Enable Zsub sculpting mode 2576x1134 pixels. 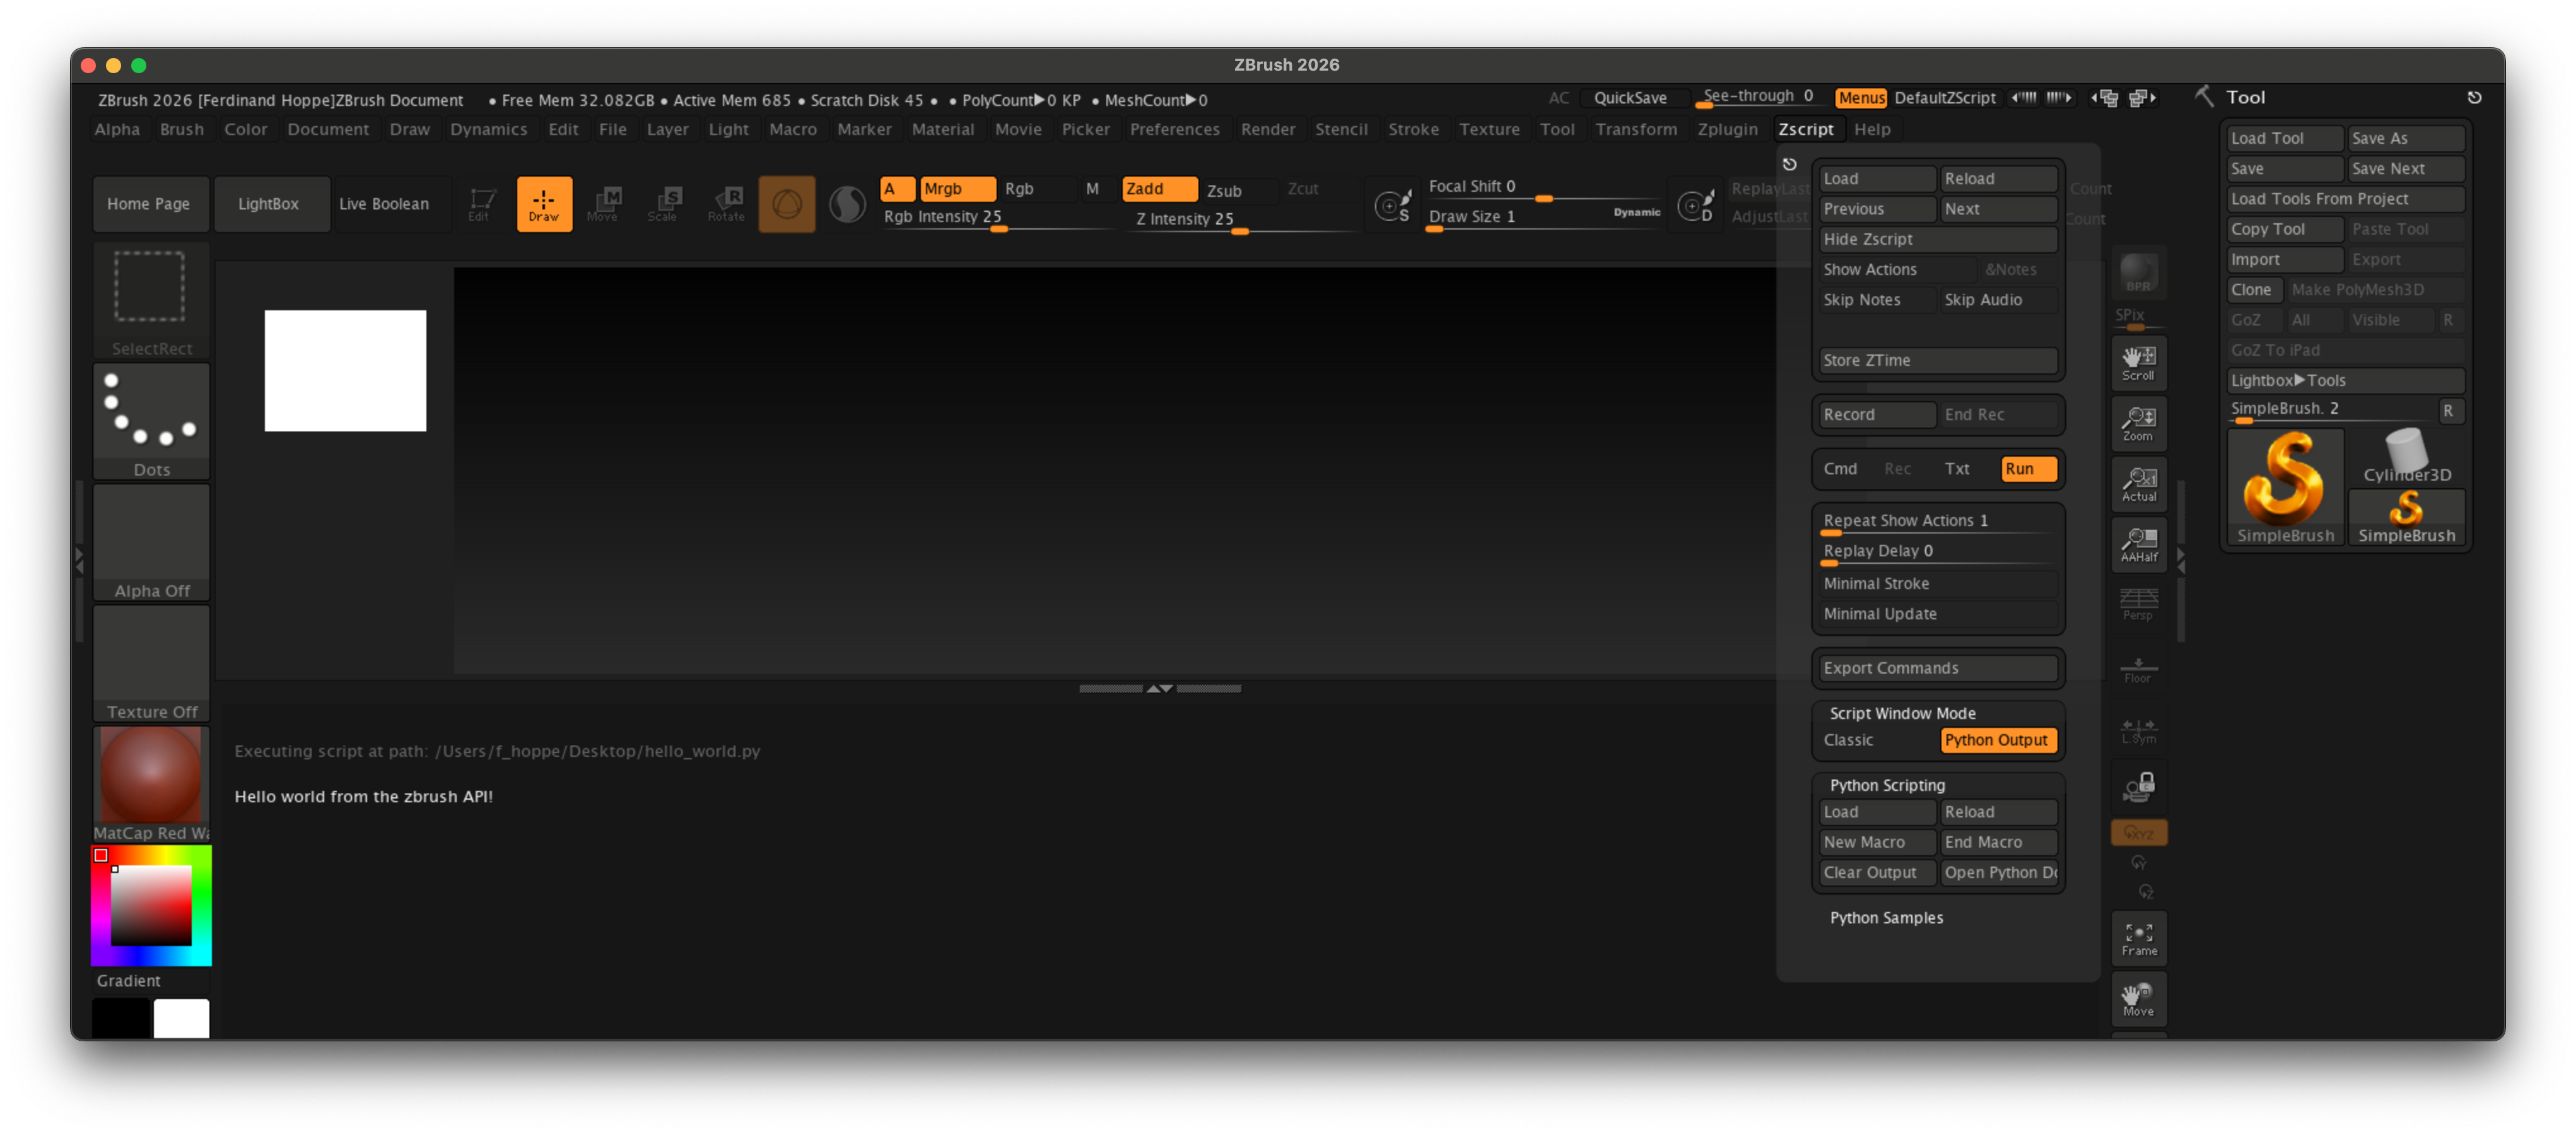[x=1228, y=190]
